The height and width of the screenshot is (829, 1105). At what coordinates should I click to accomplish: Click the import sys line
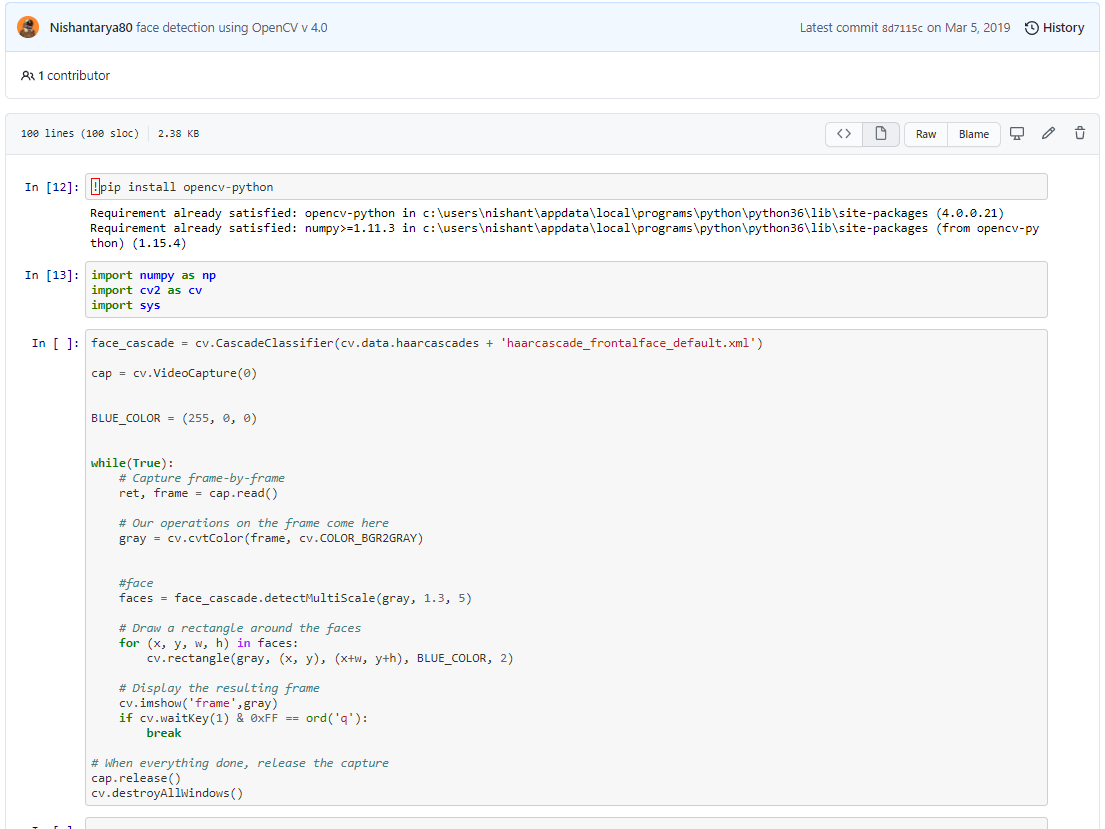pyautogui.click(x=125, y=305)
